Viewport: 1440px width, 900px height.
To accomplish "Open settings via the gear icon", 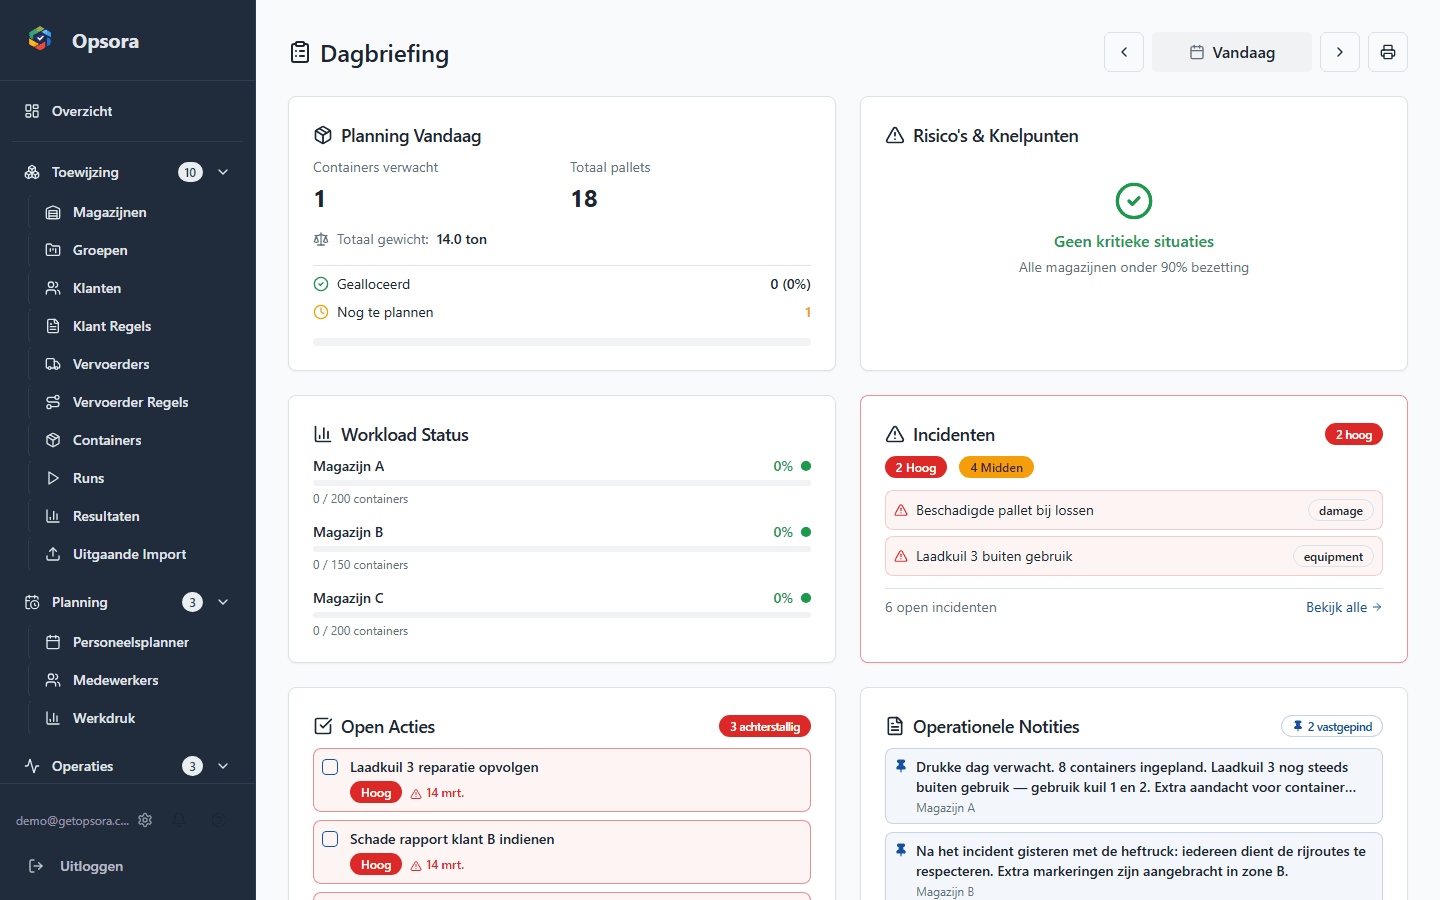I will 145,820.
